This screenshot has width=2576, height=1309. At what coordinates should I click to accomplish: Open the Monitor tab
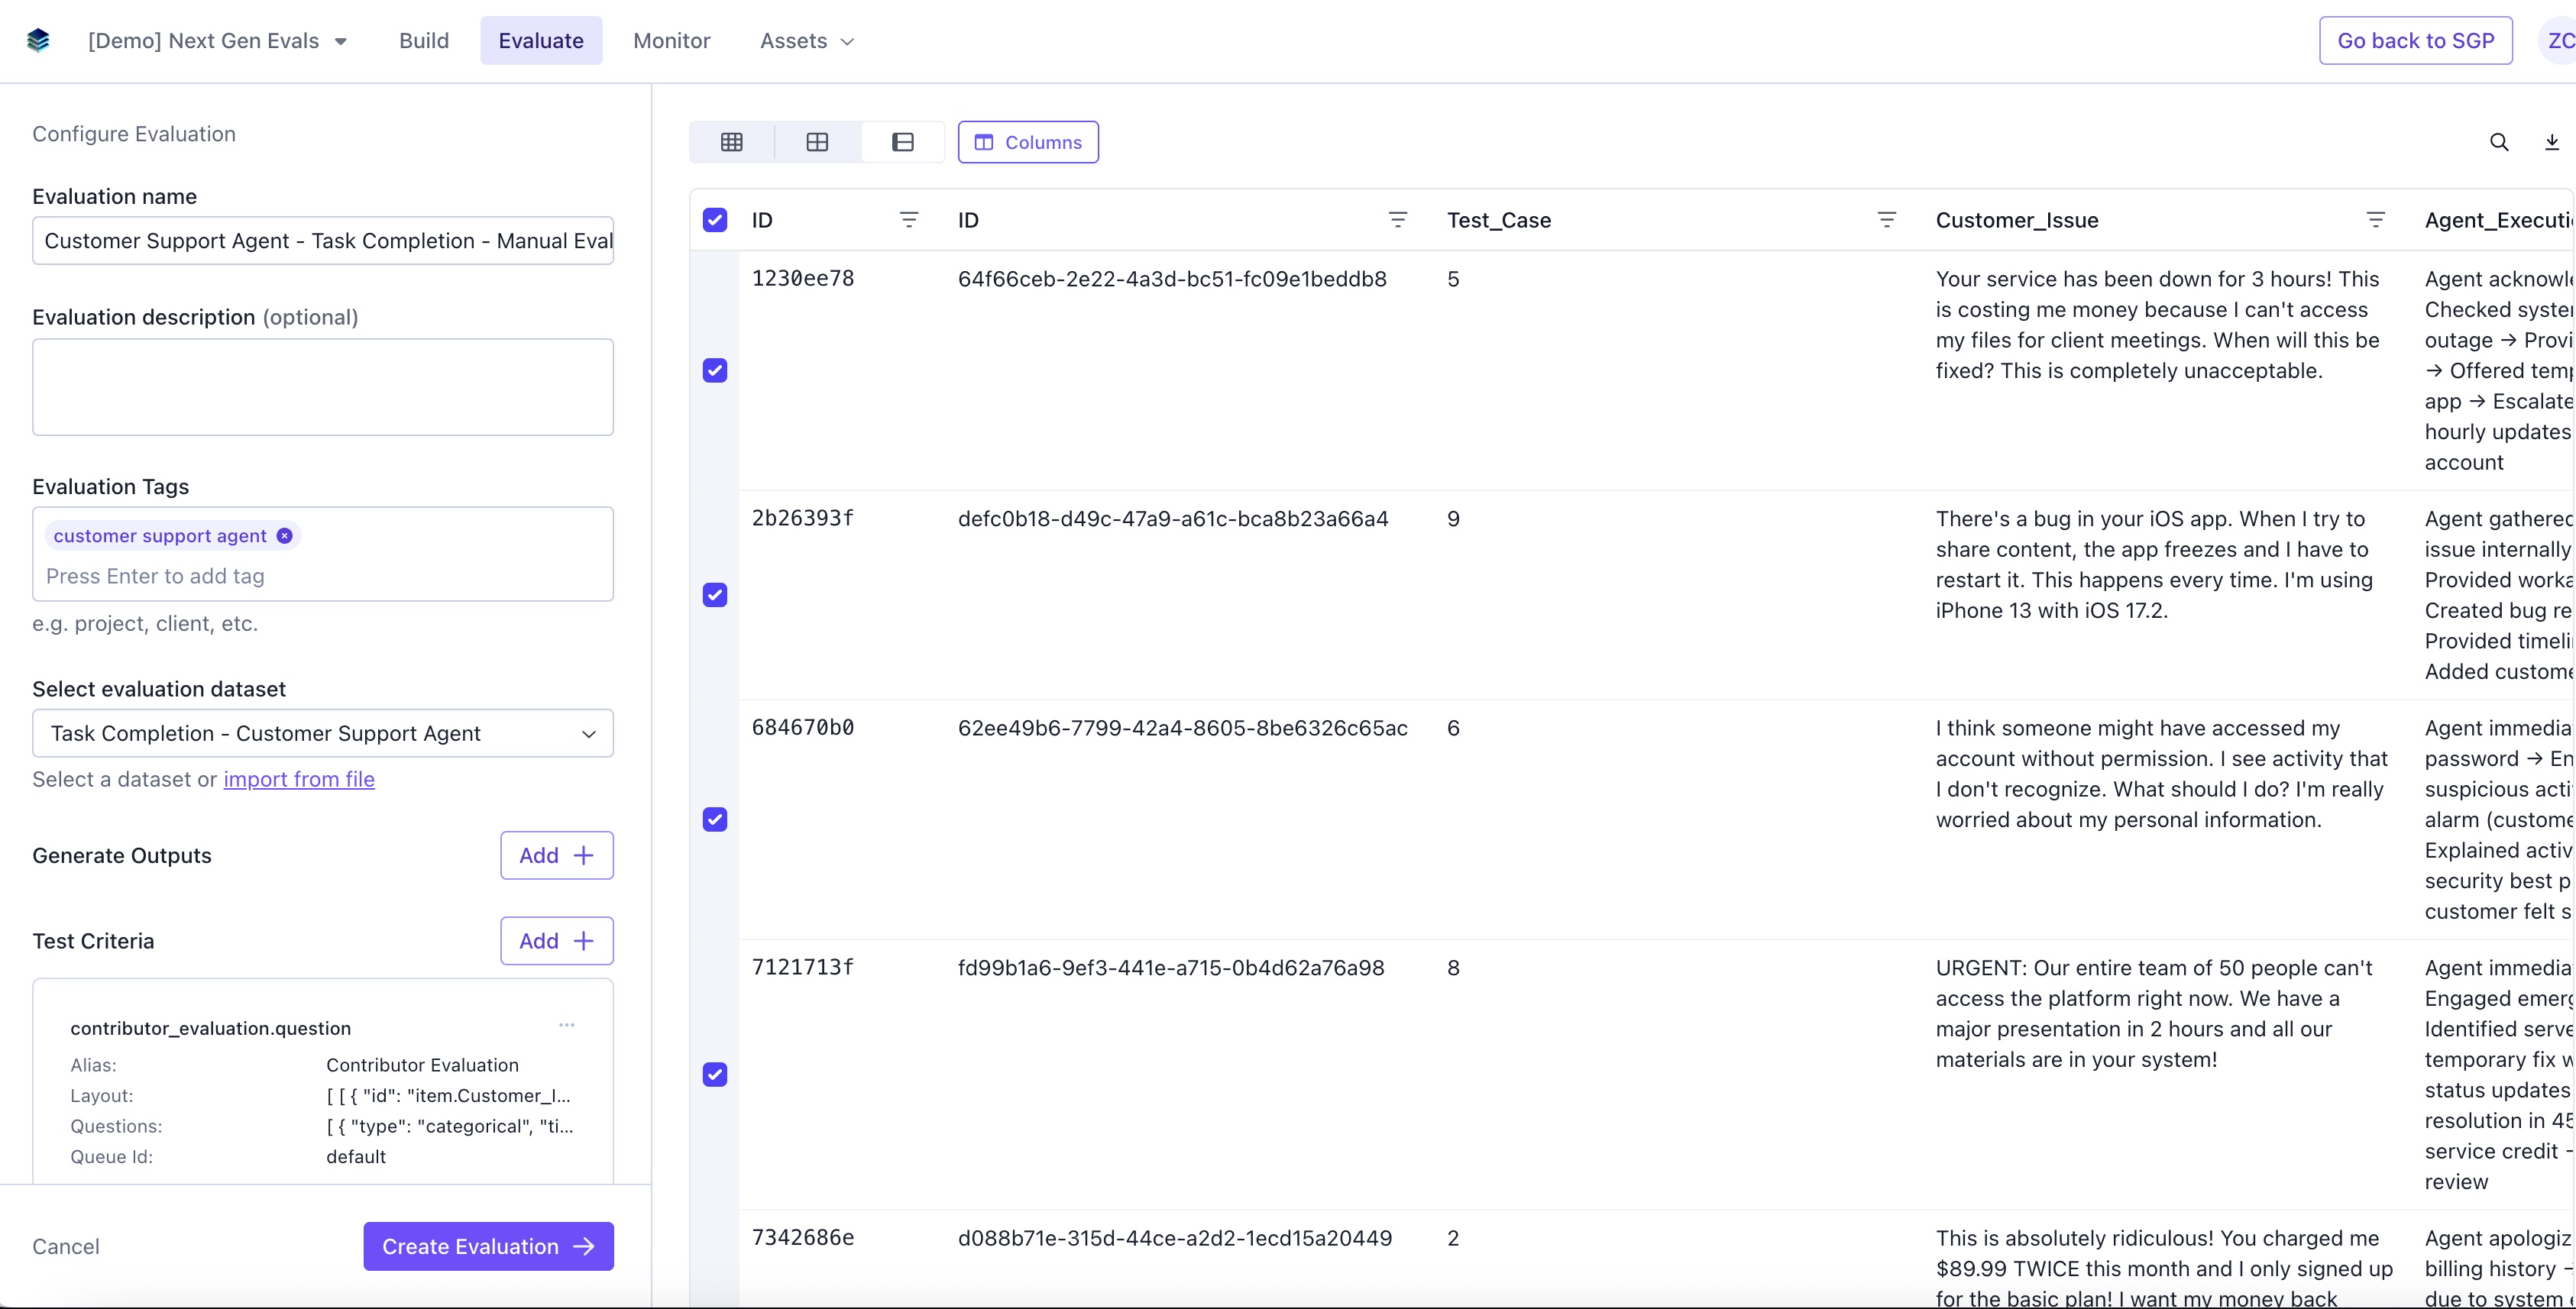point(672,41)
